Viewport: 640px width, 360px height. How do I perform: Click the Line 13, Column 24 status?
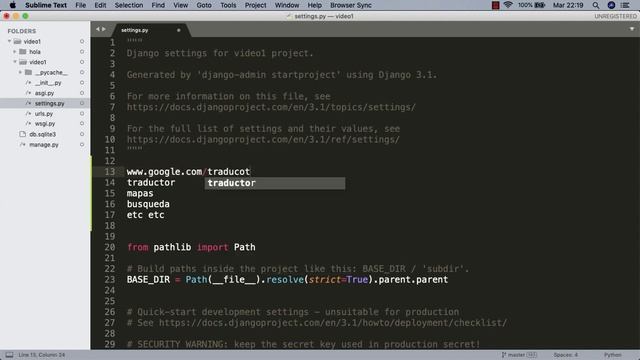point(41,355)
